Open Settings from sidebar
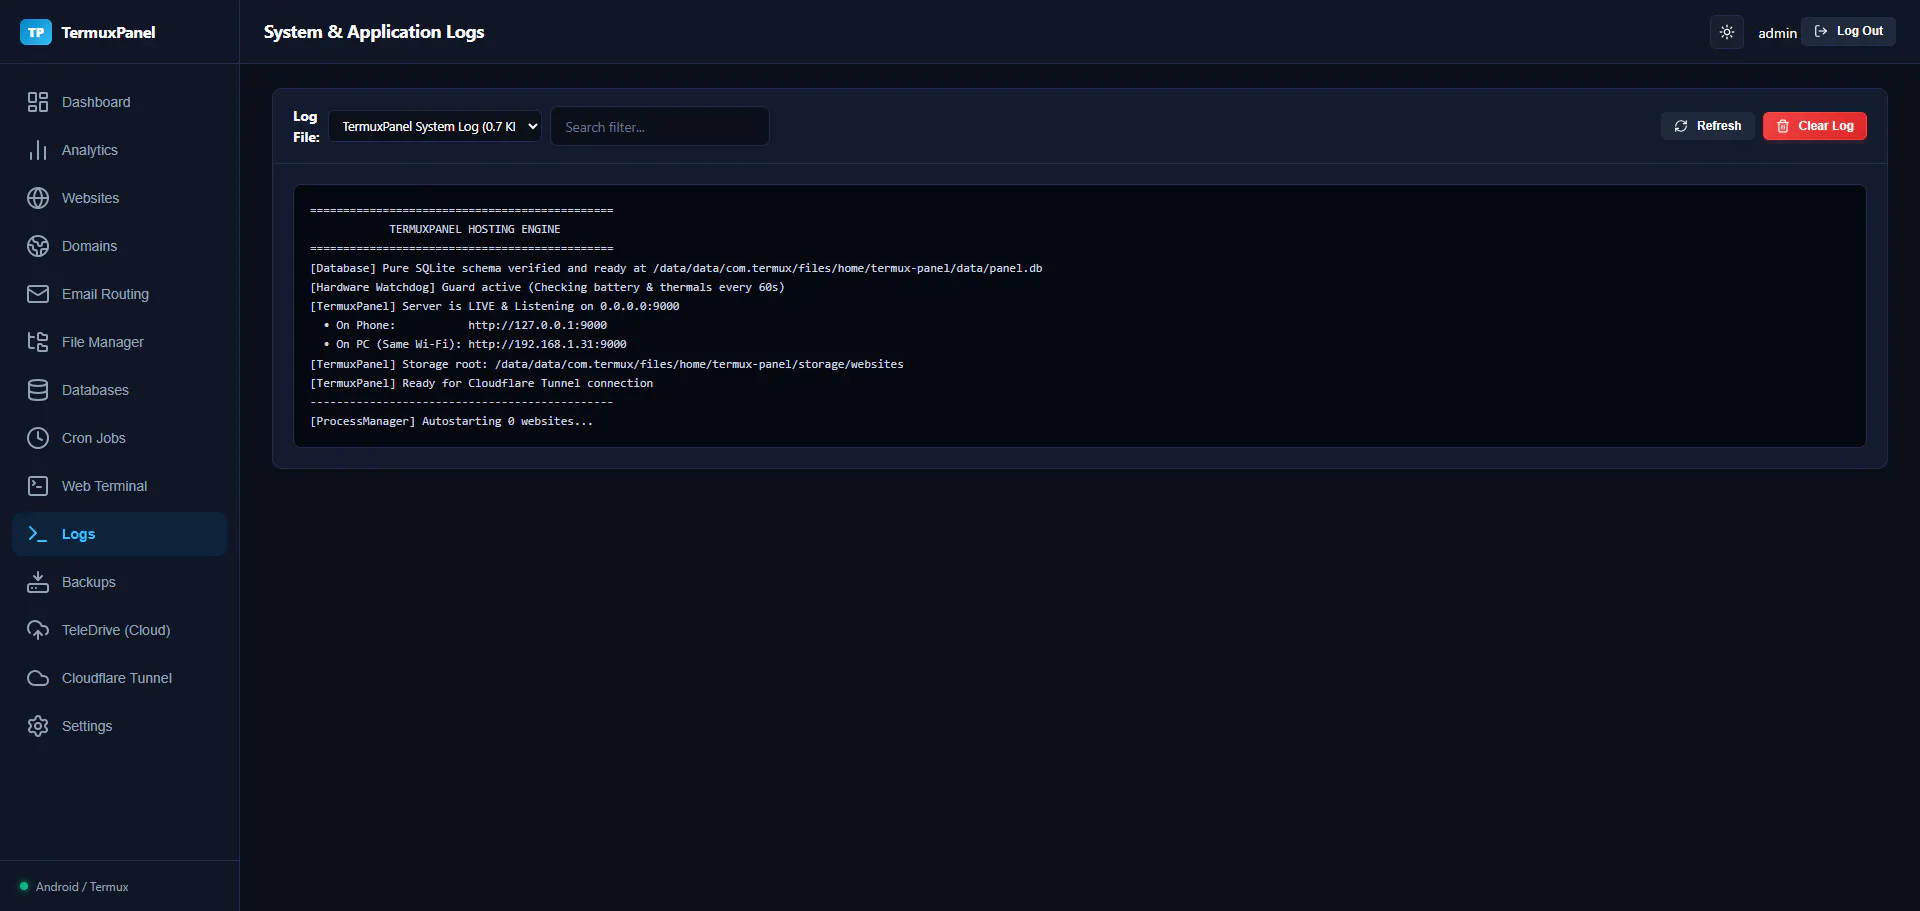Screen dimensions: 1920x911 click(120, 726)
